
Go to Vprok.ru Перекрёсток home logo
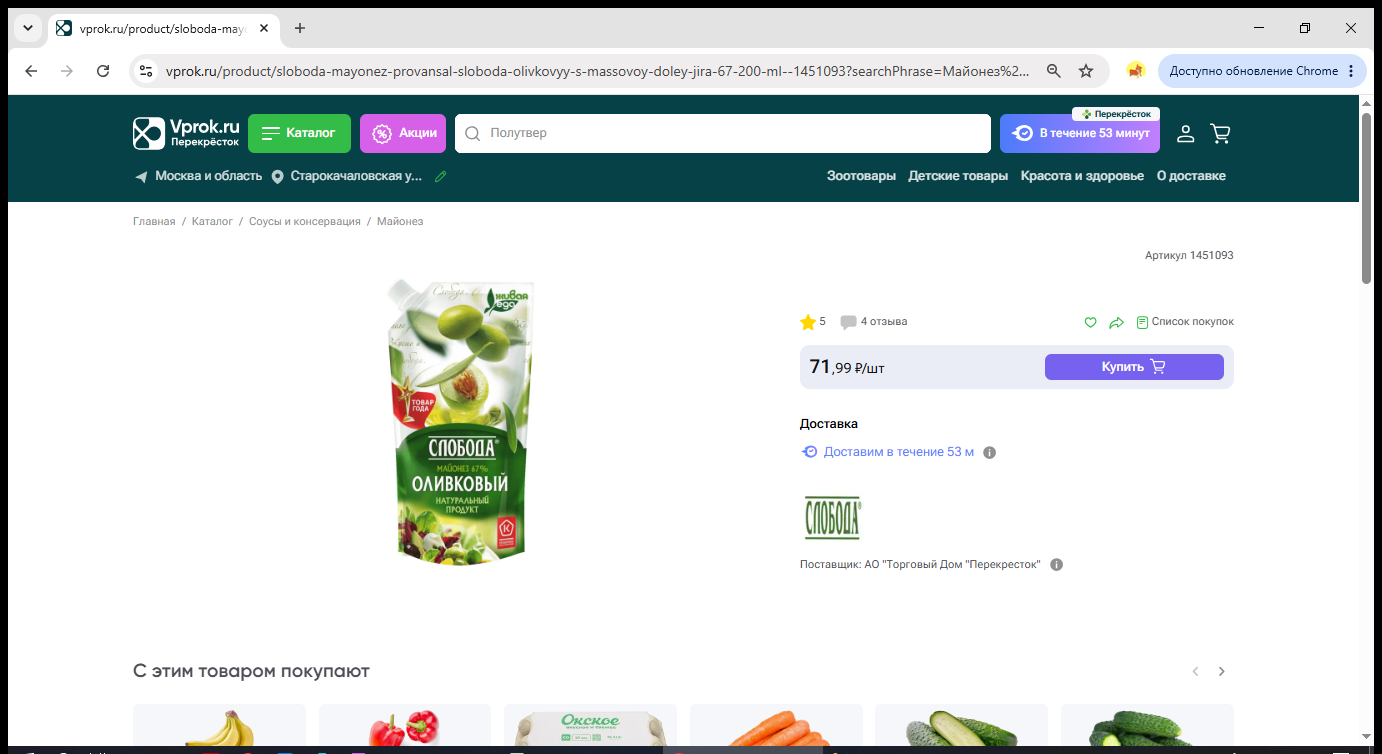coord(186,133)
